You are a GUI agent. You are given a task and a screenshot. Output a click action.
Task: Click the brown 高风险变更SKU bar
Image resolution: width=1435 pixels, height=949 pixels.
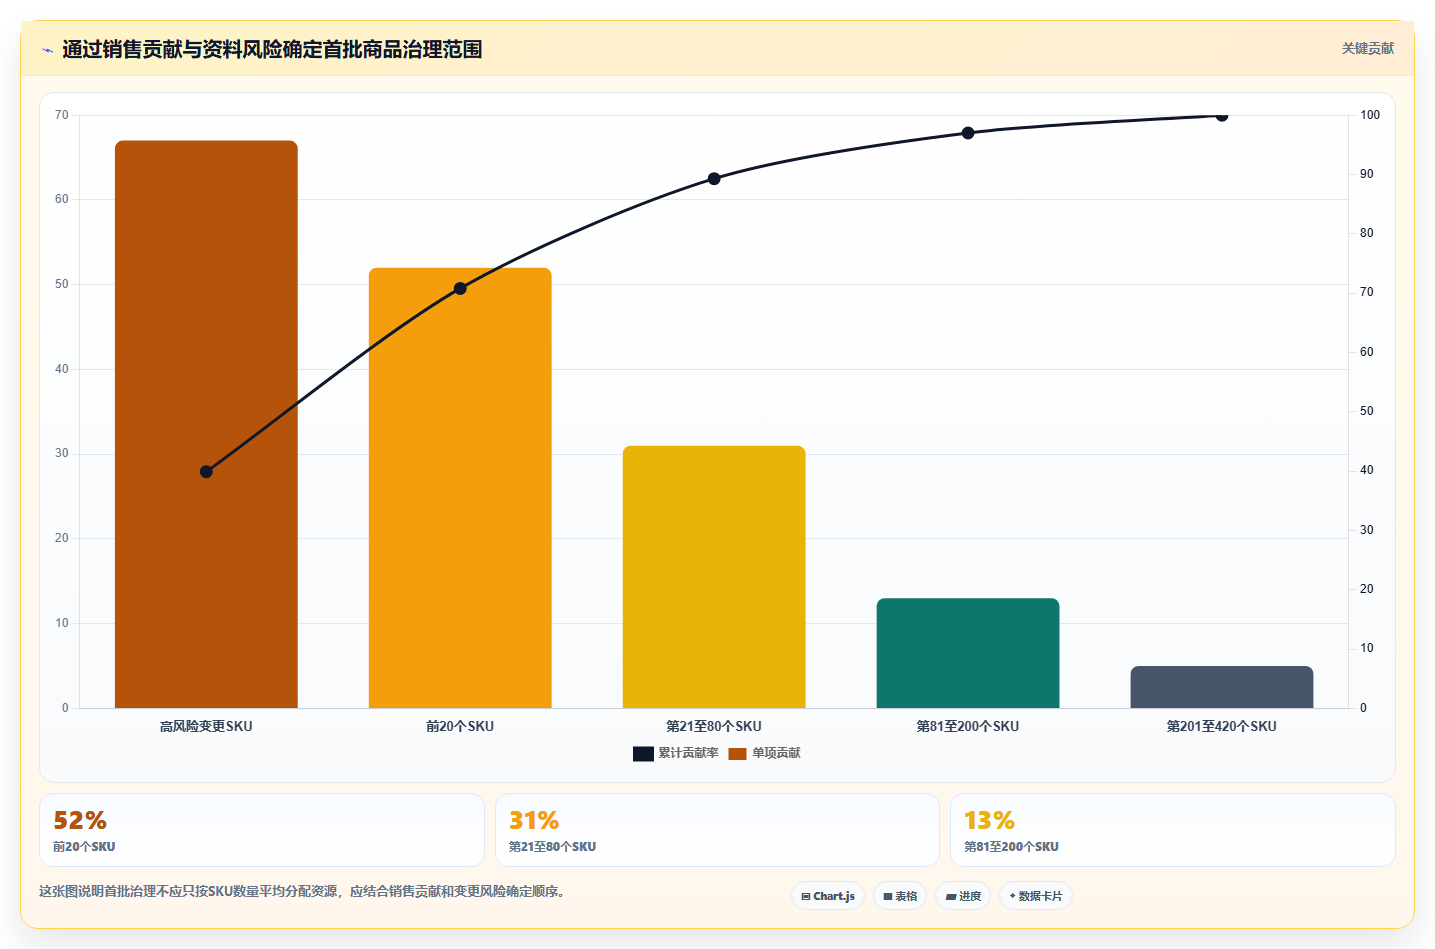click(206, 424)
